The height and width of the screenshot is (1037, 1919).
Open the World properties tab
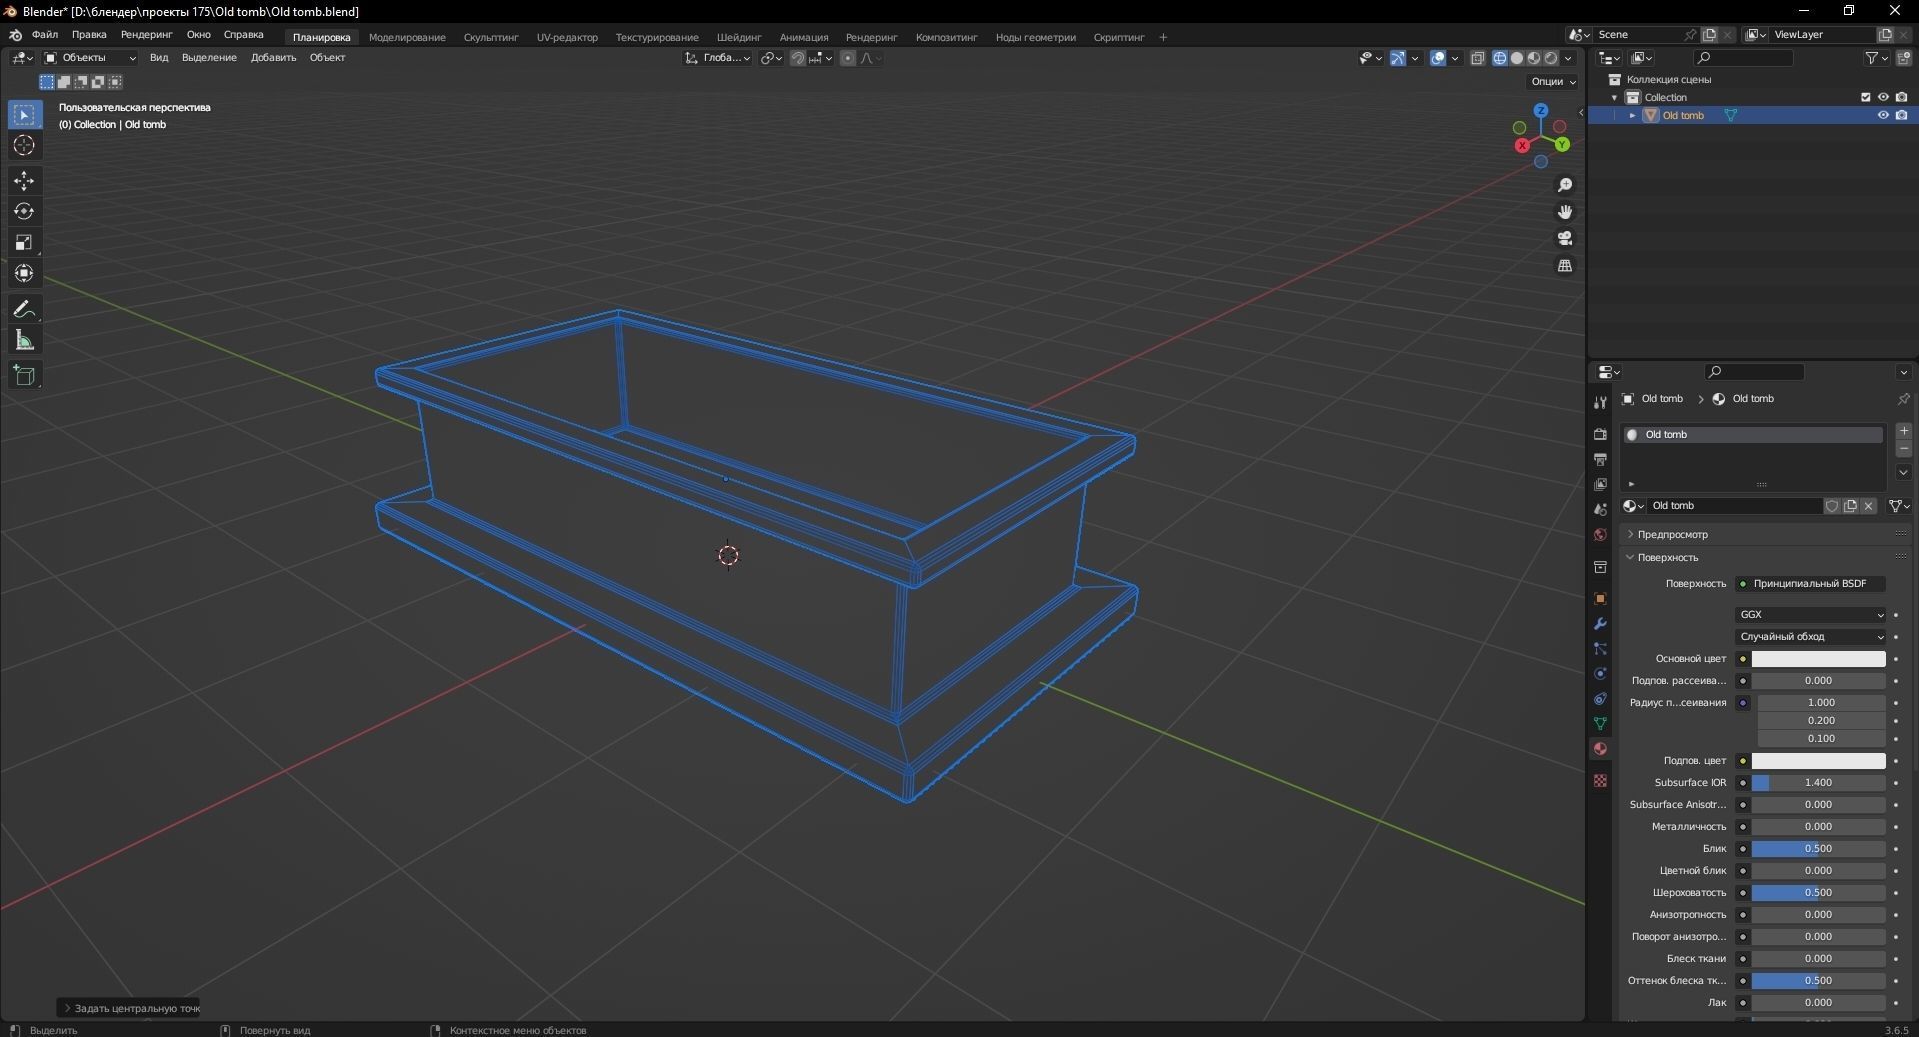(x=1600, y=534)
